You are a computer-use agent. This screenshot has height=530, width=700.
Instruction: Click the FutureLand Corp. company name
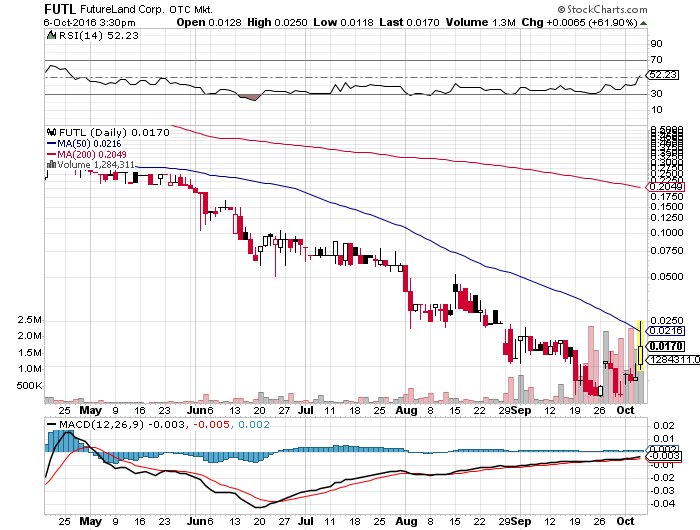(122, 9)
